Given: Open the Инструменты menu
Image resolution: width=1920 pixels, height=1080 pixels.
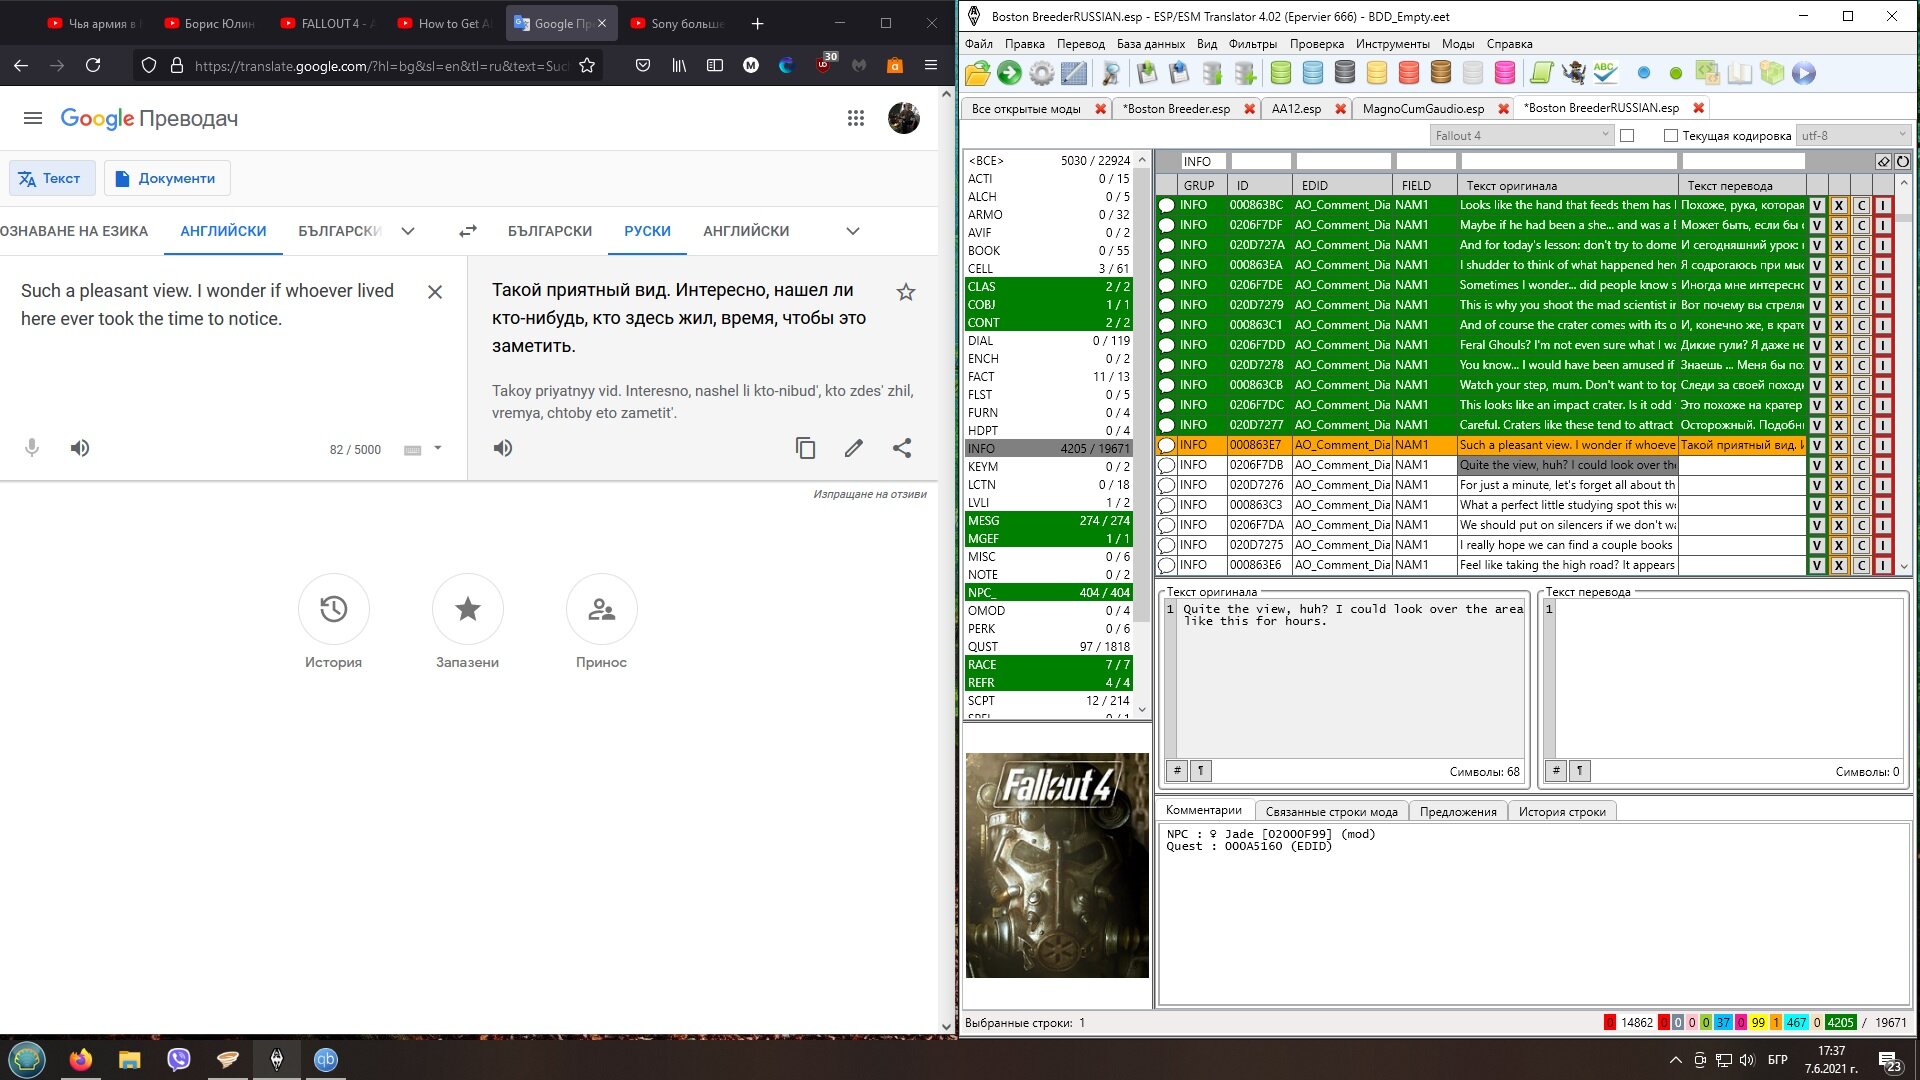Looking at the screenshot, I should click(x=1392, y=44).
